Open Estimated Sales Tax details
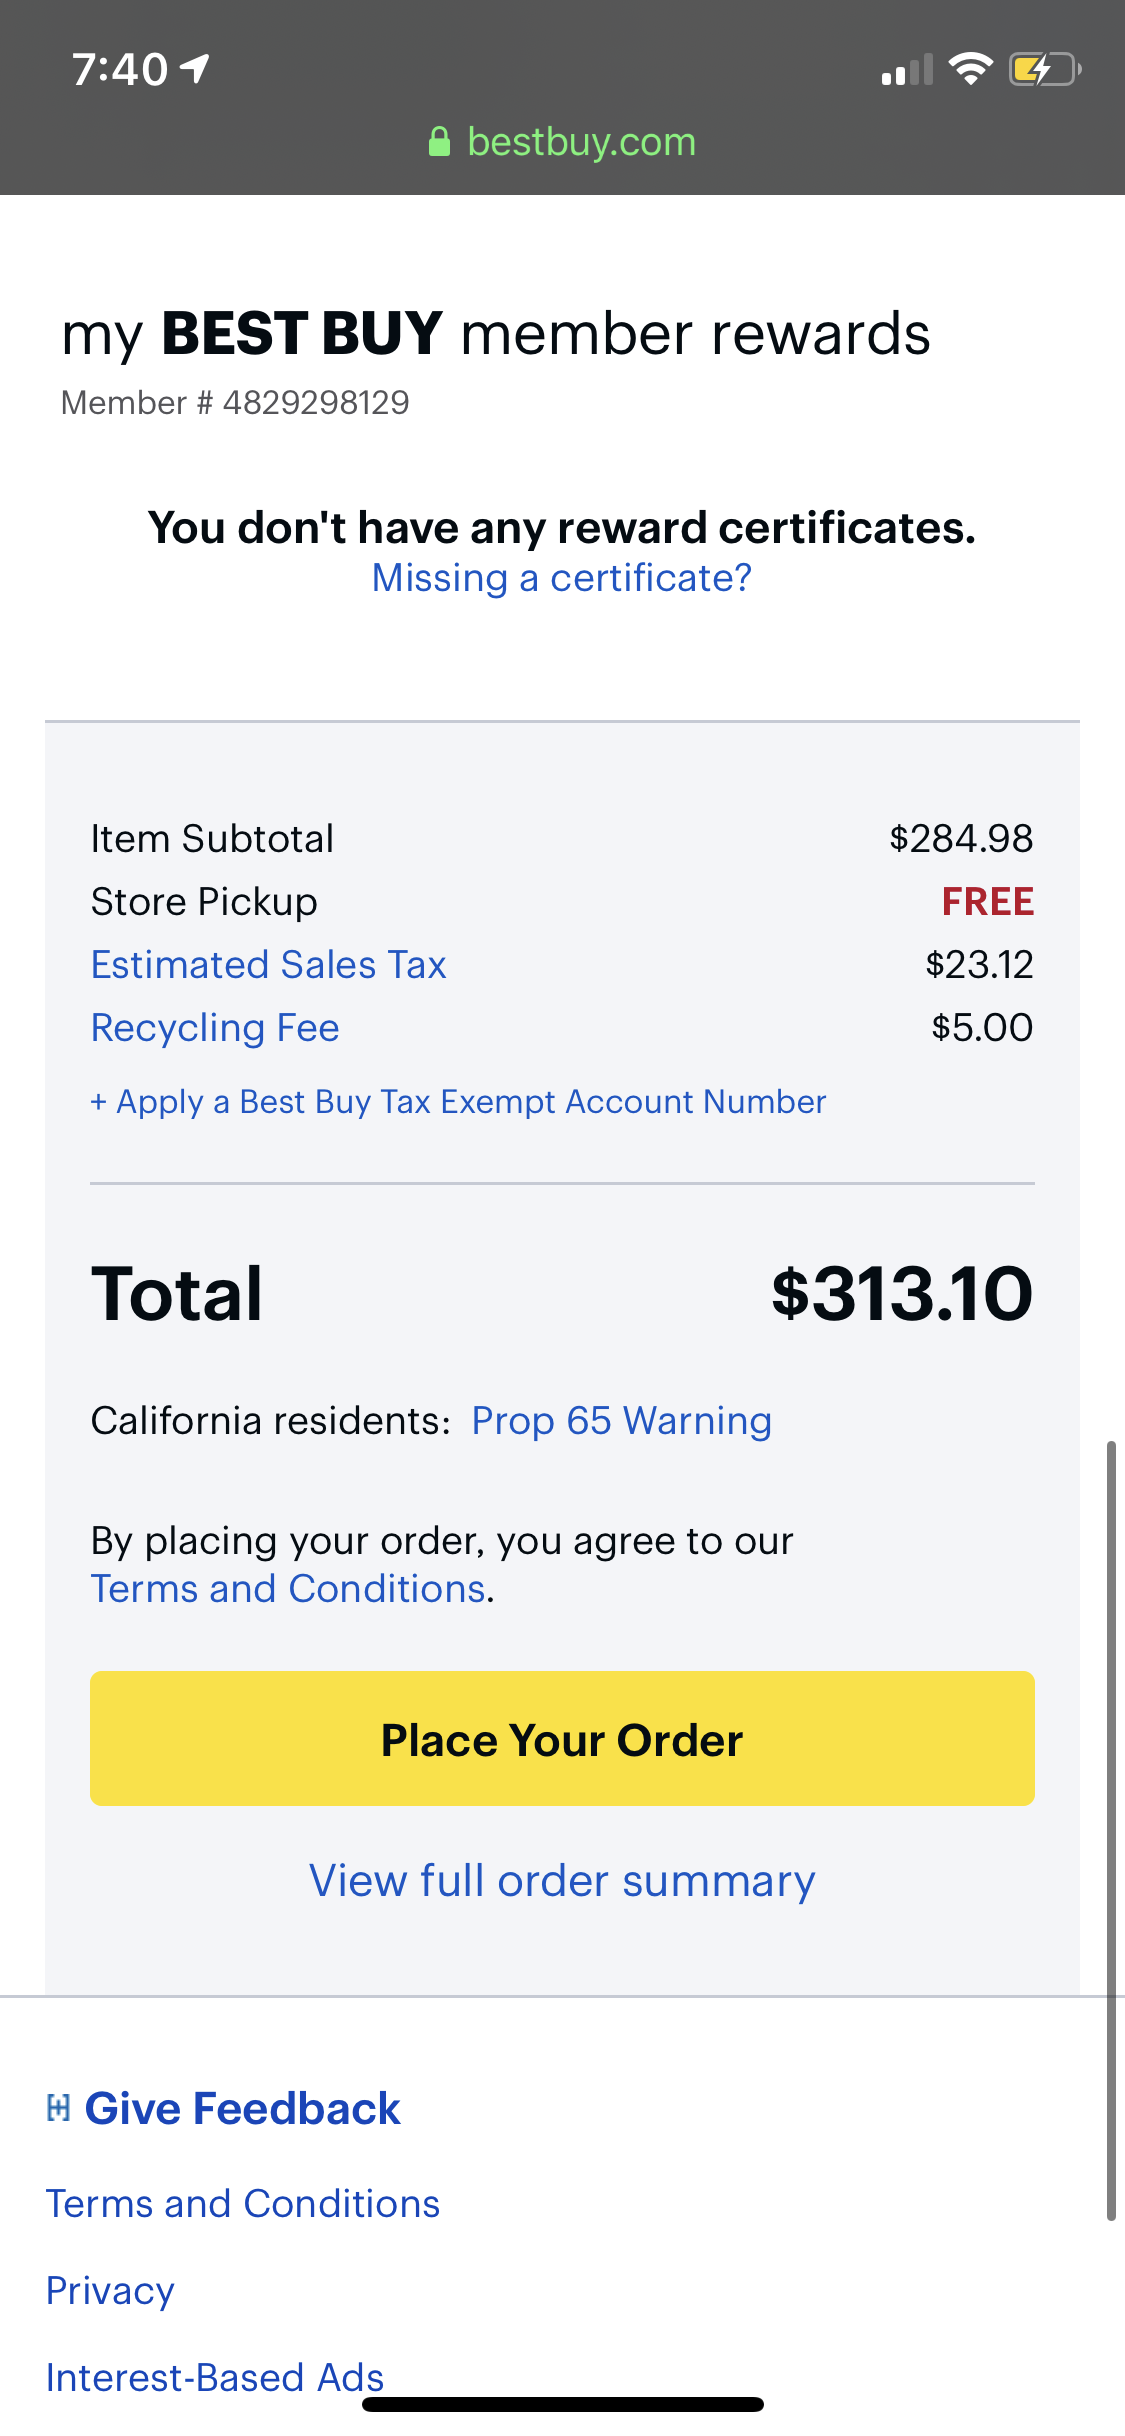The width and height of the screenshot is (1125, 2436). point(268,965)
